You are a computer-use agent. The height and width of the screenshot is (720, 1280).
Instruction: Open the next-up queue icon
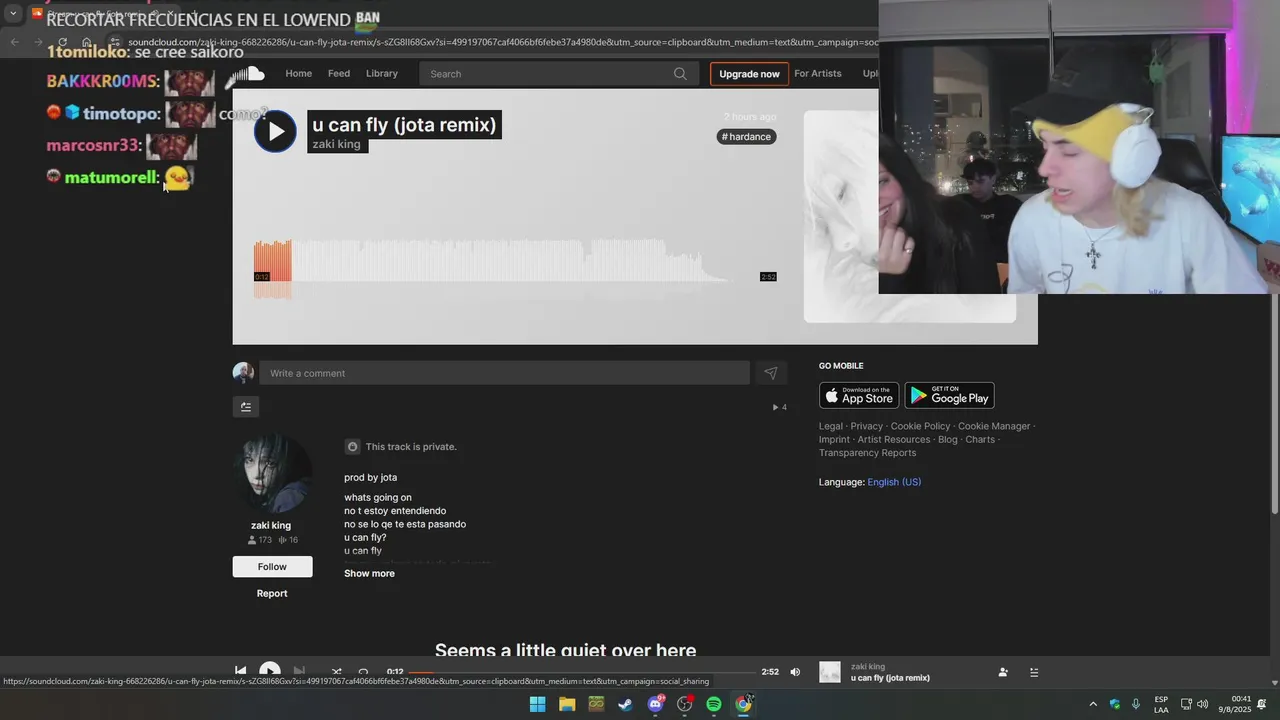click(1034, 672)
